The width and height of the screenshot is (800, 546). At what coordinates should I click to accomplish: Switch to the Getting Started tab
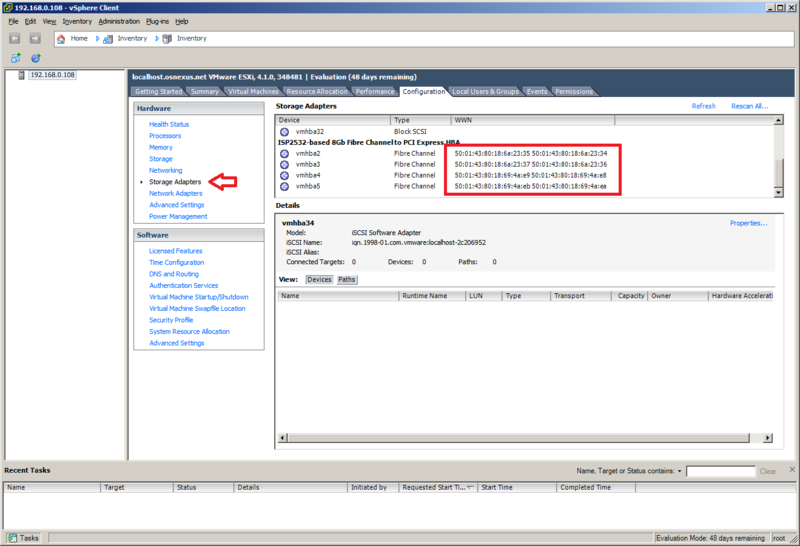pyautogui.click(x=158, y=91)
